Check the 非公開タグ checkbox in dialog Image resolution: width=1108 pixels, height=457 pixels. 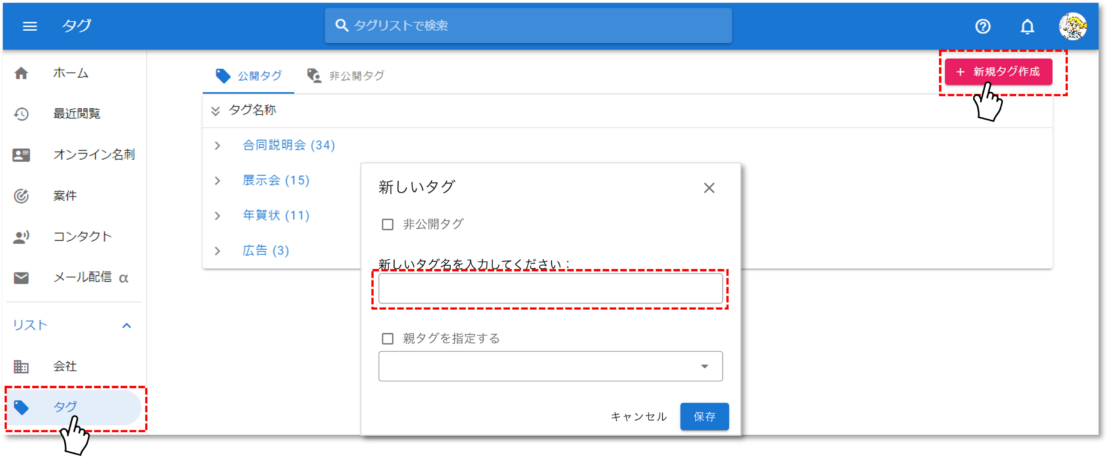click(x=387, y=225)
